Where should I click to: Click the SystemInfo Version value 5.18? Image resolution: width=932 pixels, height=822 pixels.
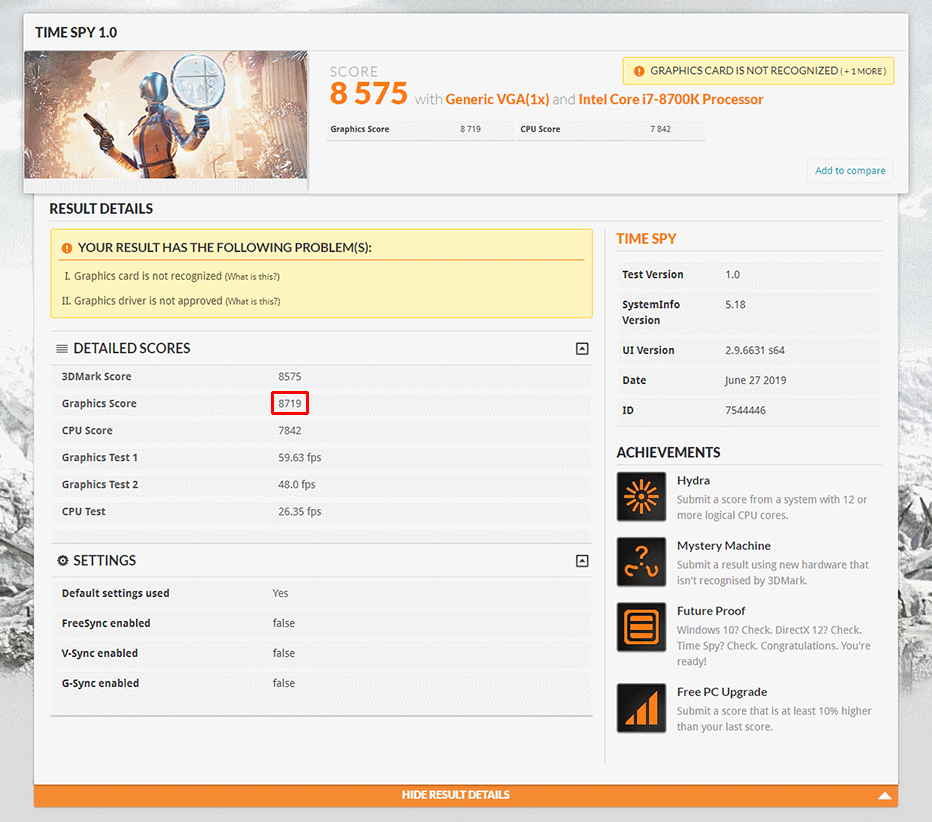pyautogui.click(x=735, y=305)
